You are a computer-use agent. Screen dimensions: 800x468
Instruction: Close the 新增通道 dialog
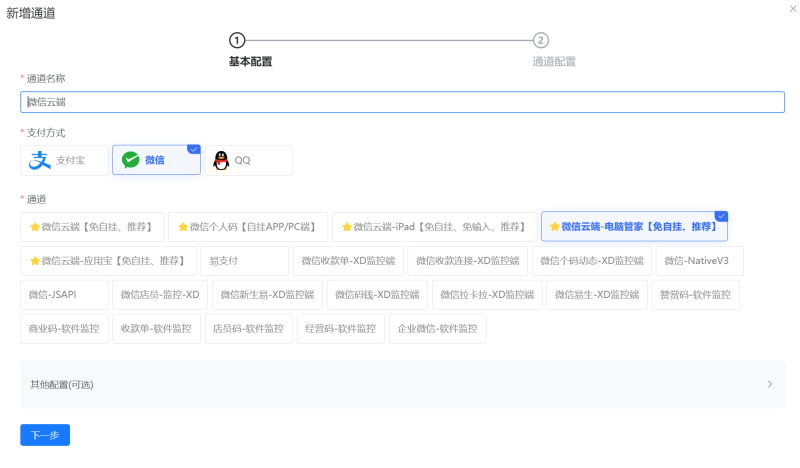tap(793, 8)
